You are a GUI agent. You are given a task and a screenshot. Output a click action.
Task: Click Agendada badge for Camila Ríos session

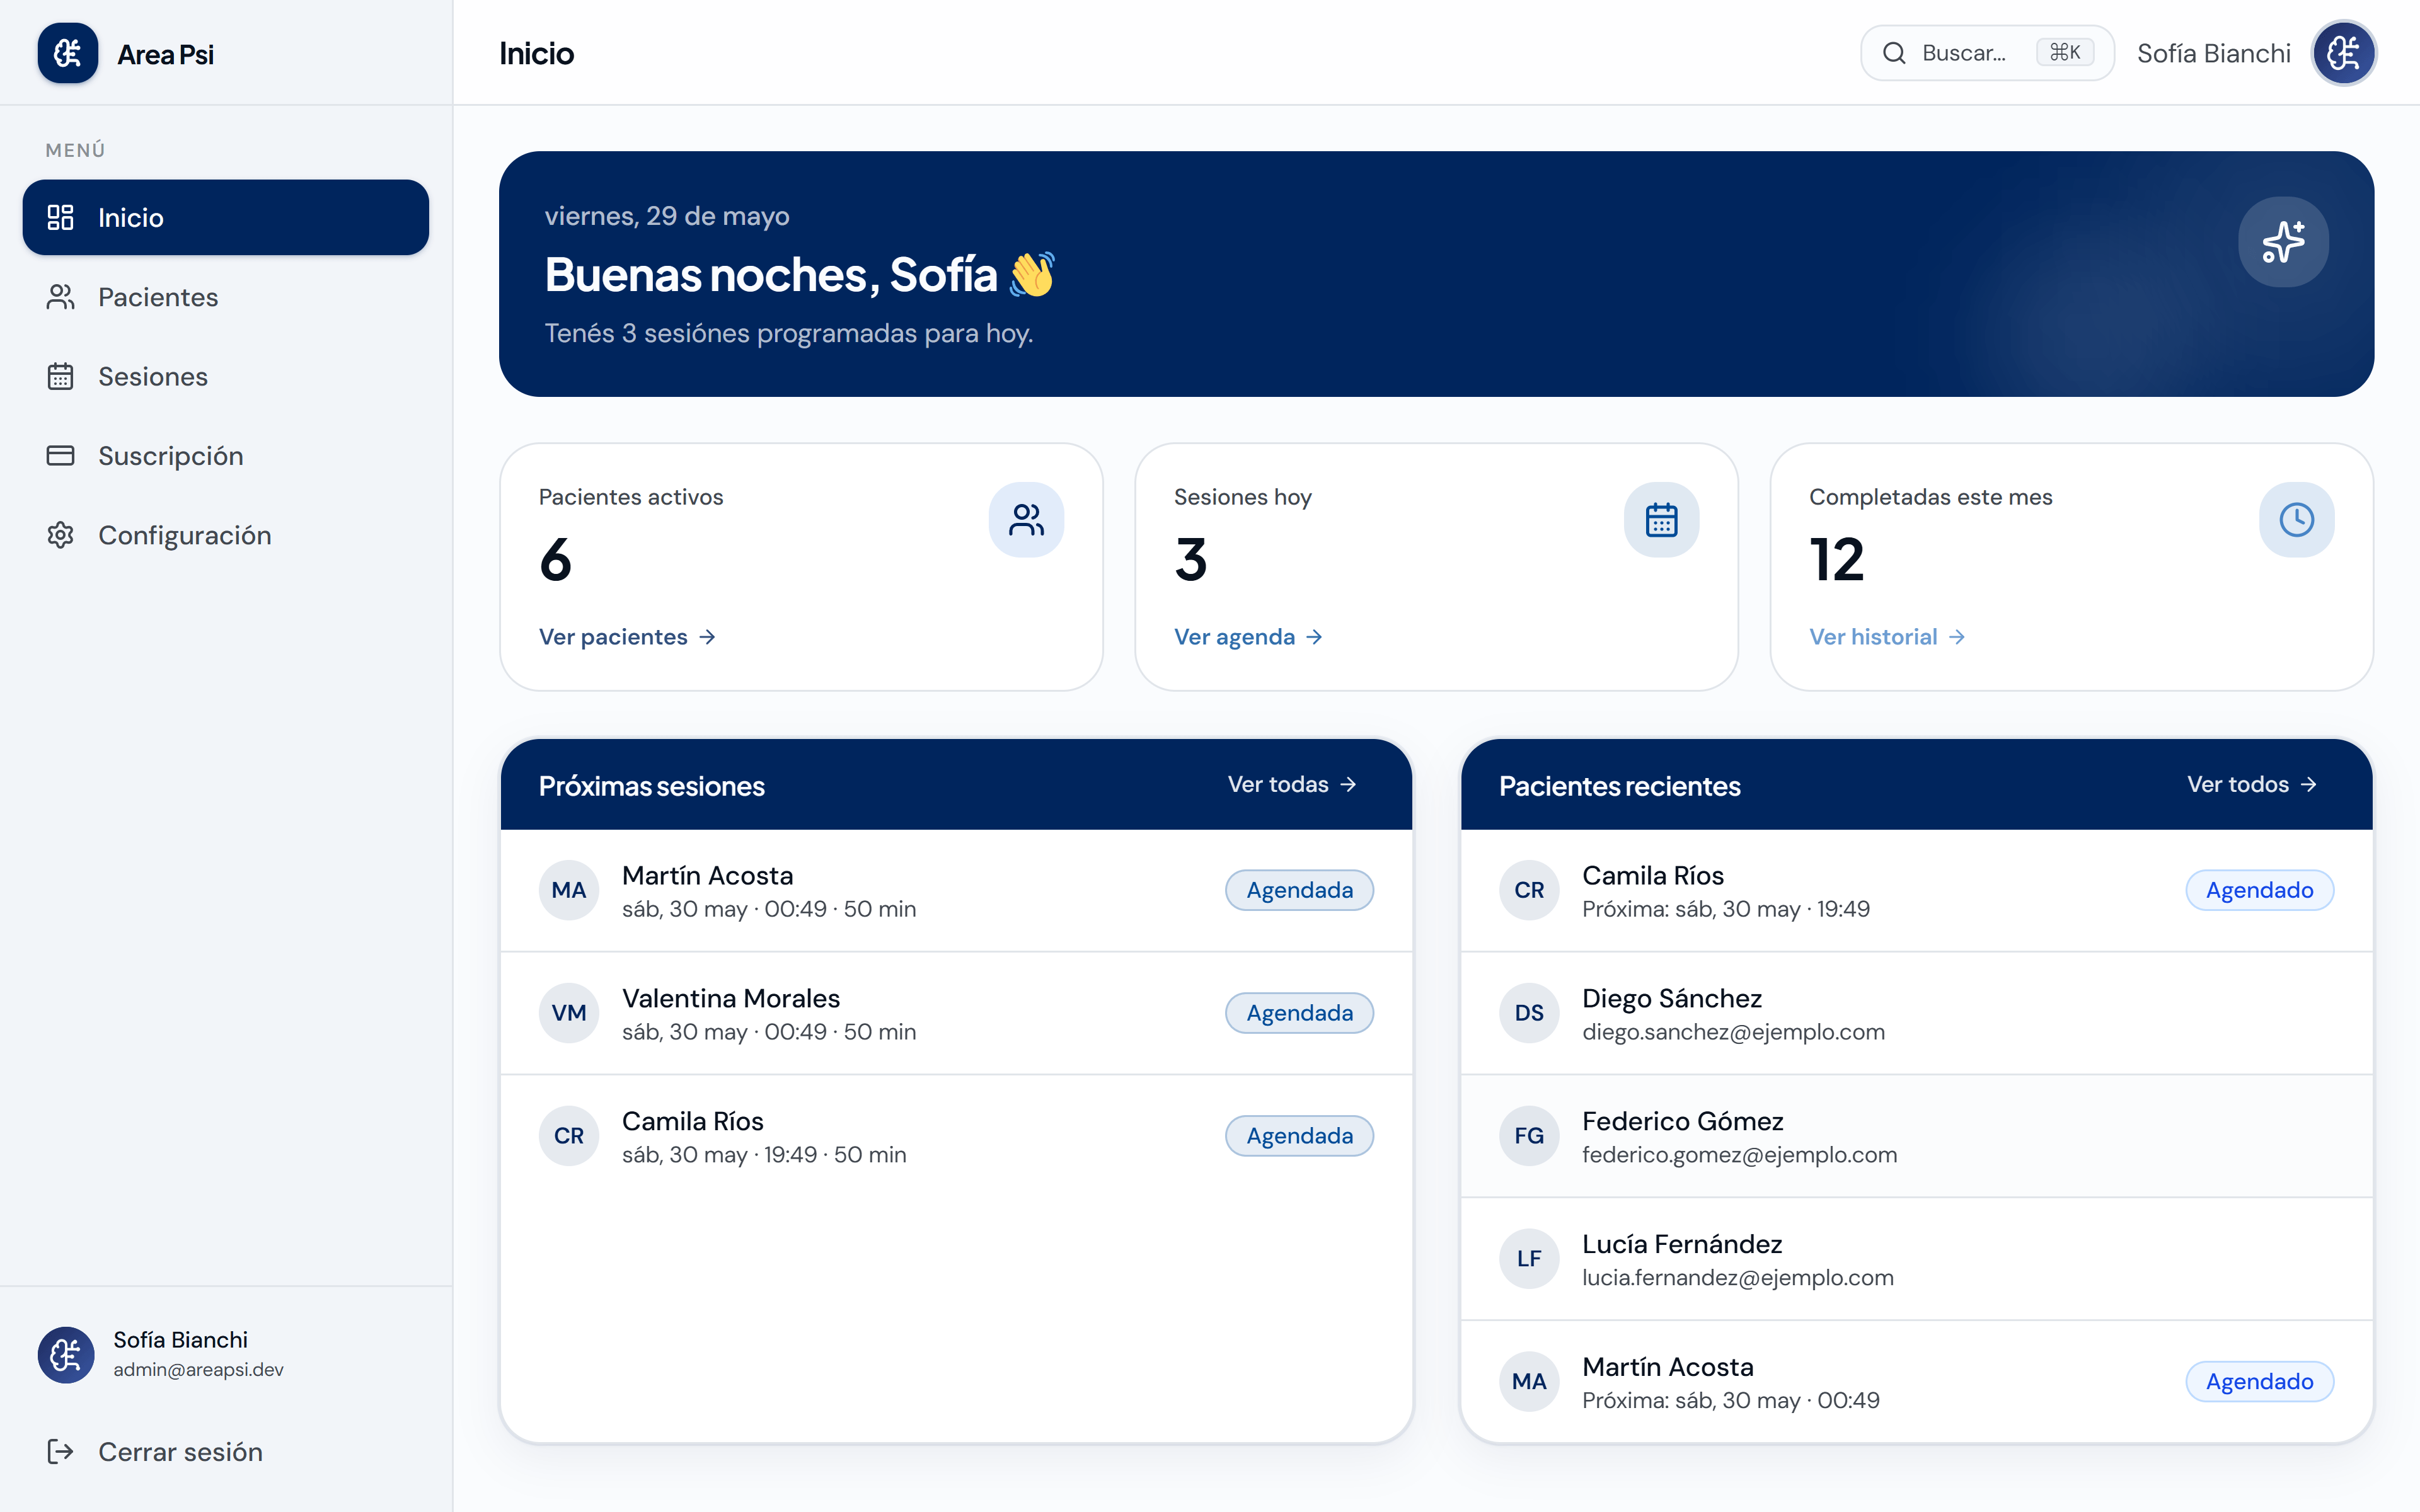point(1299,1136)
